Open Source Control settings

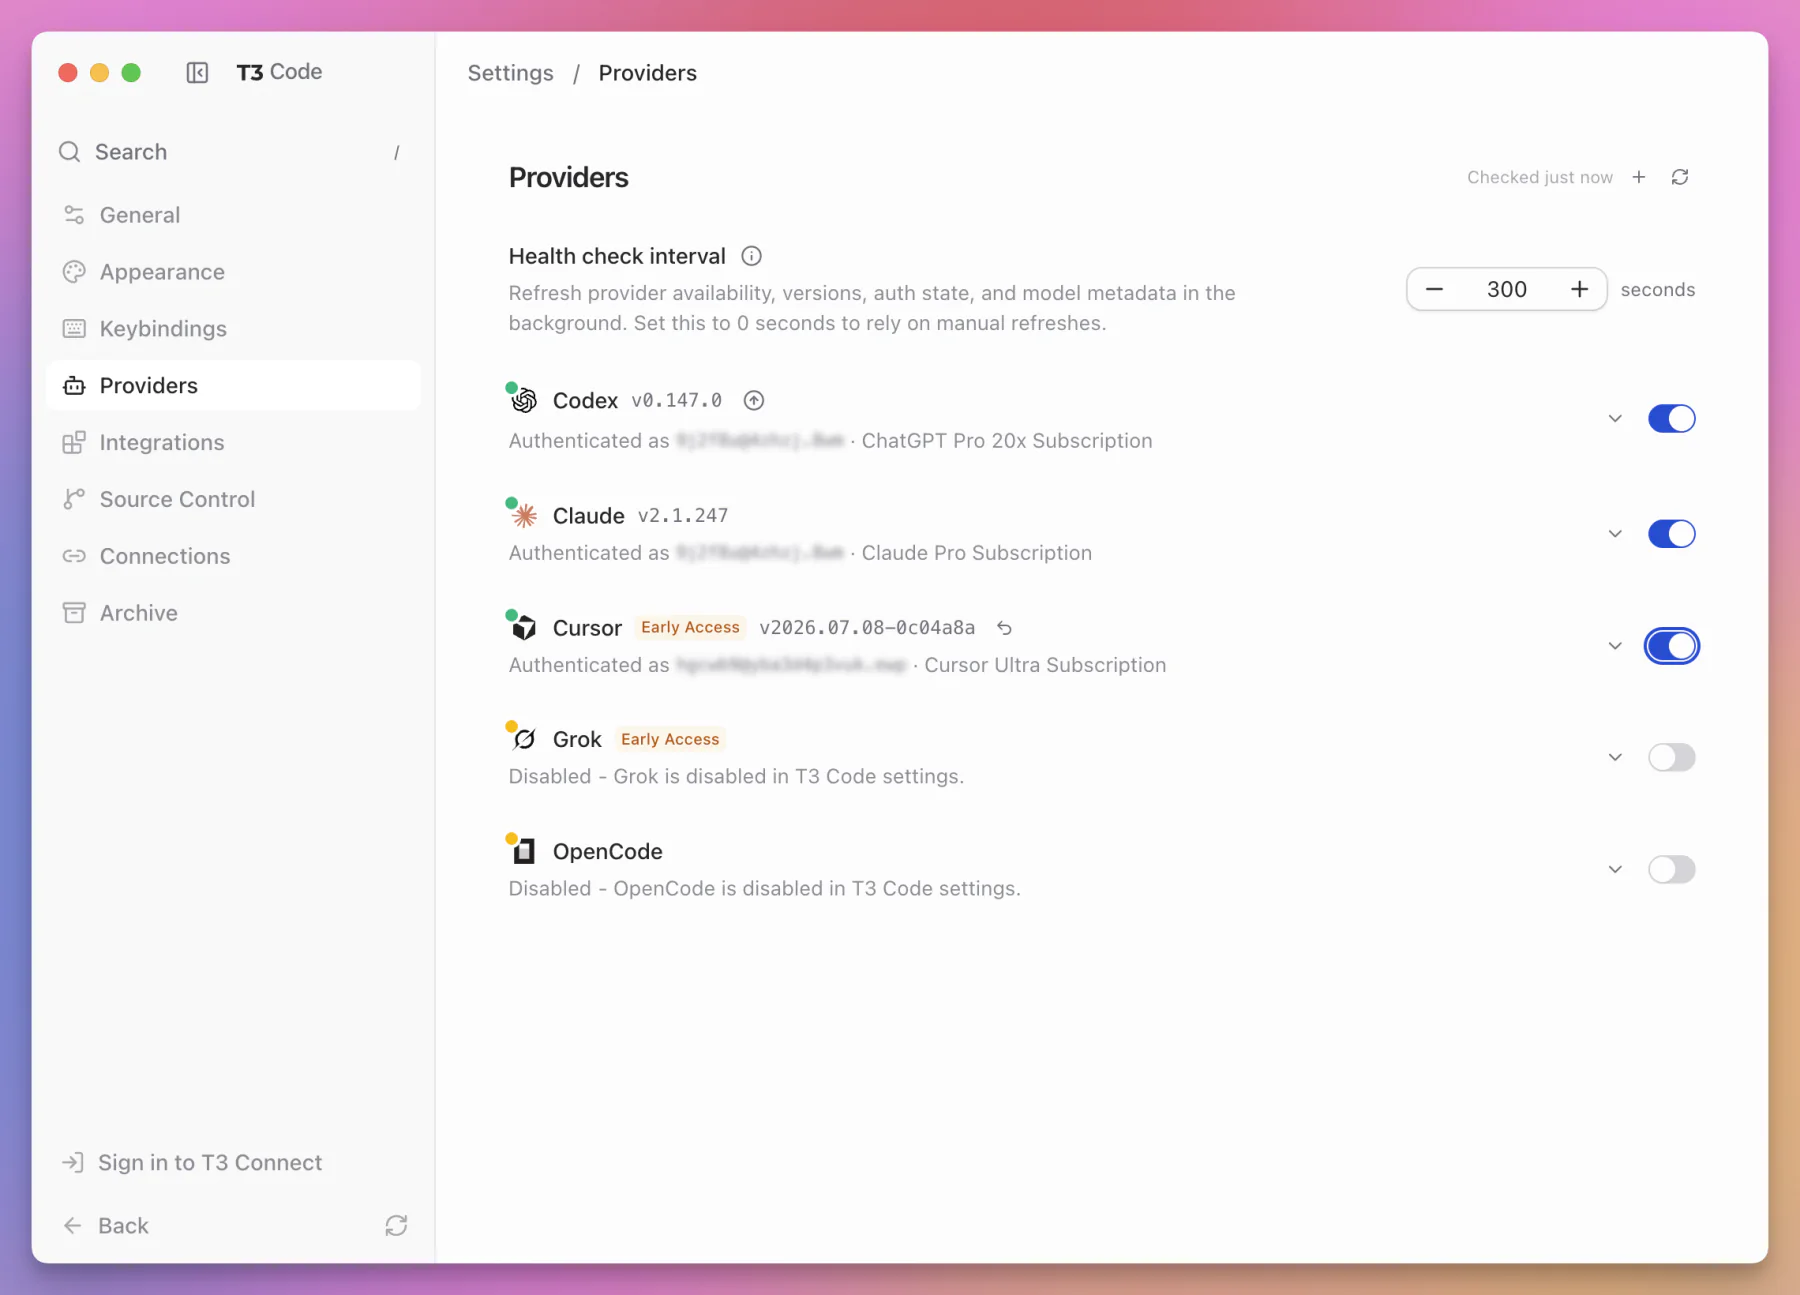(234, 499)
